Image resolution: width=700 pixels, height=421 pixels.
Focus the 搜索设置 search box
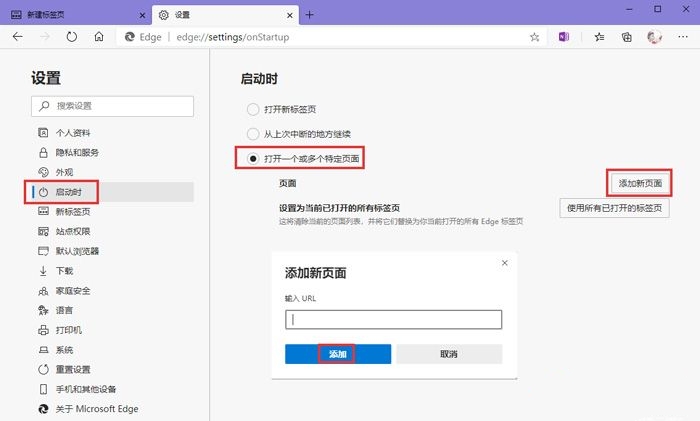(112, 106)
